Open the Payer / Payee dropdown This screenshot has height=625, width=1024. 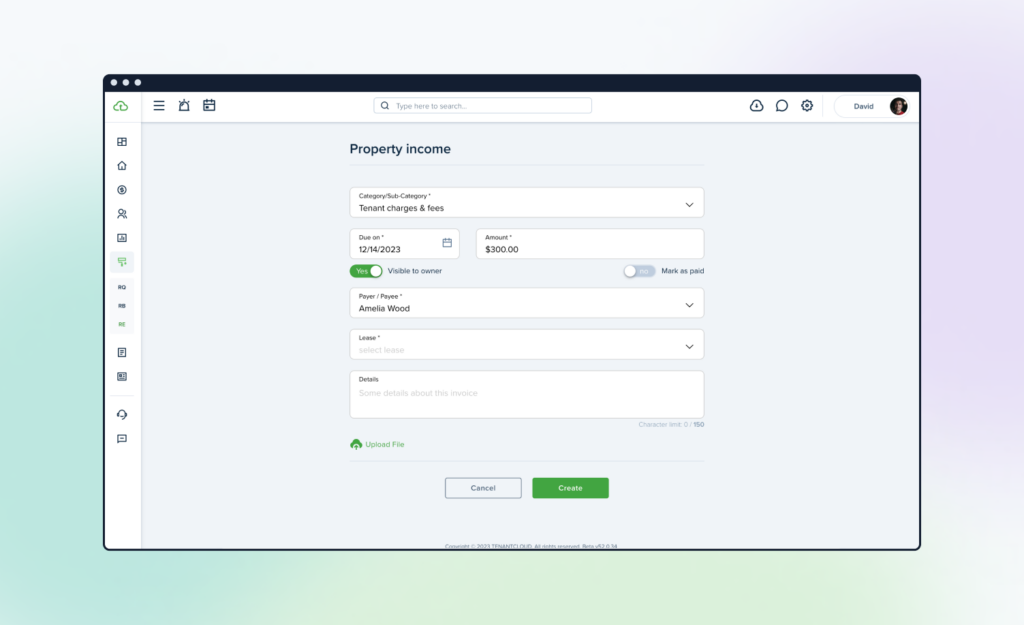[526, 303]
